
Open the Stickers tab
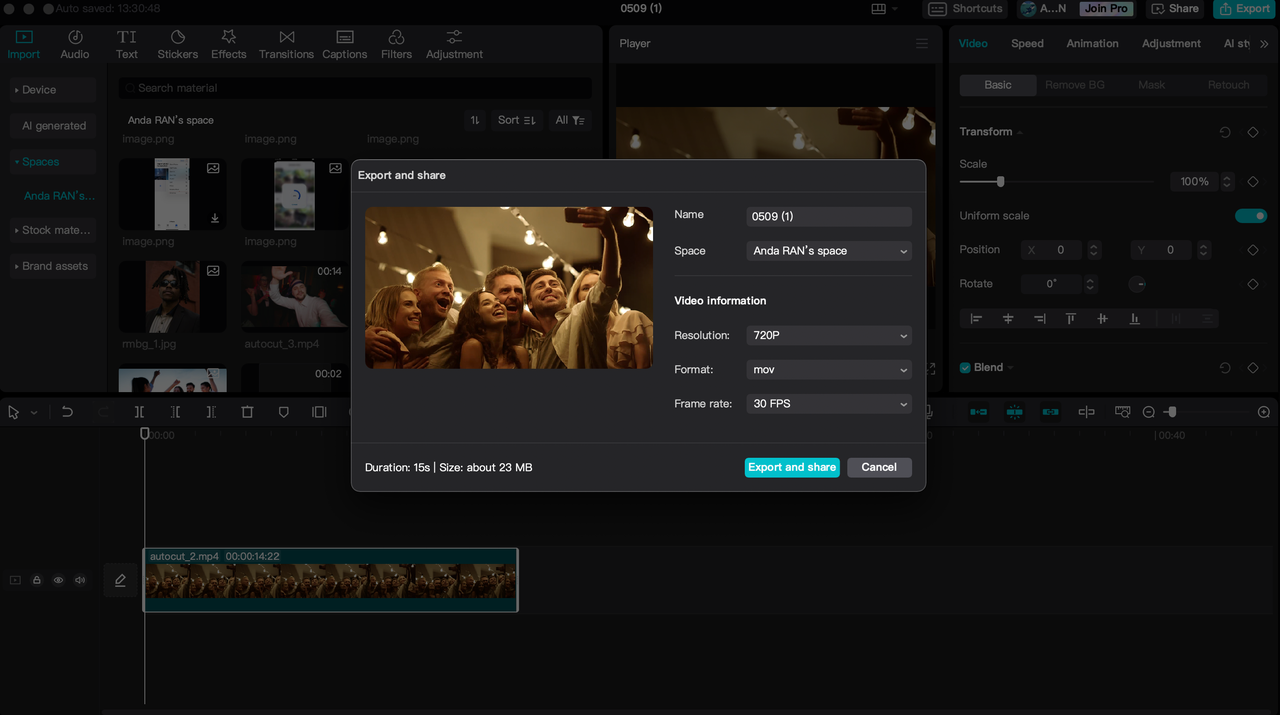[177, 44]
